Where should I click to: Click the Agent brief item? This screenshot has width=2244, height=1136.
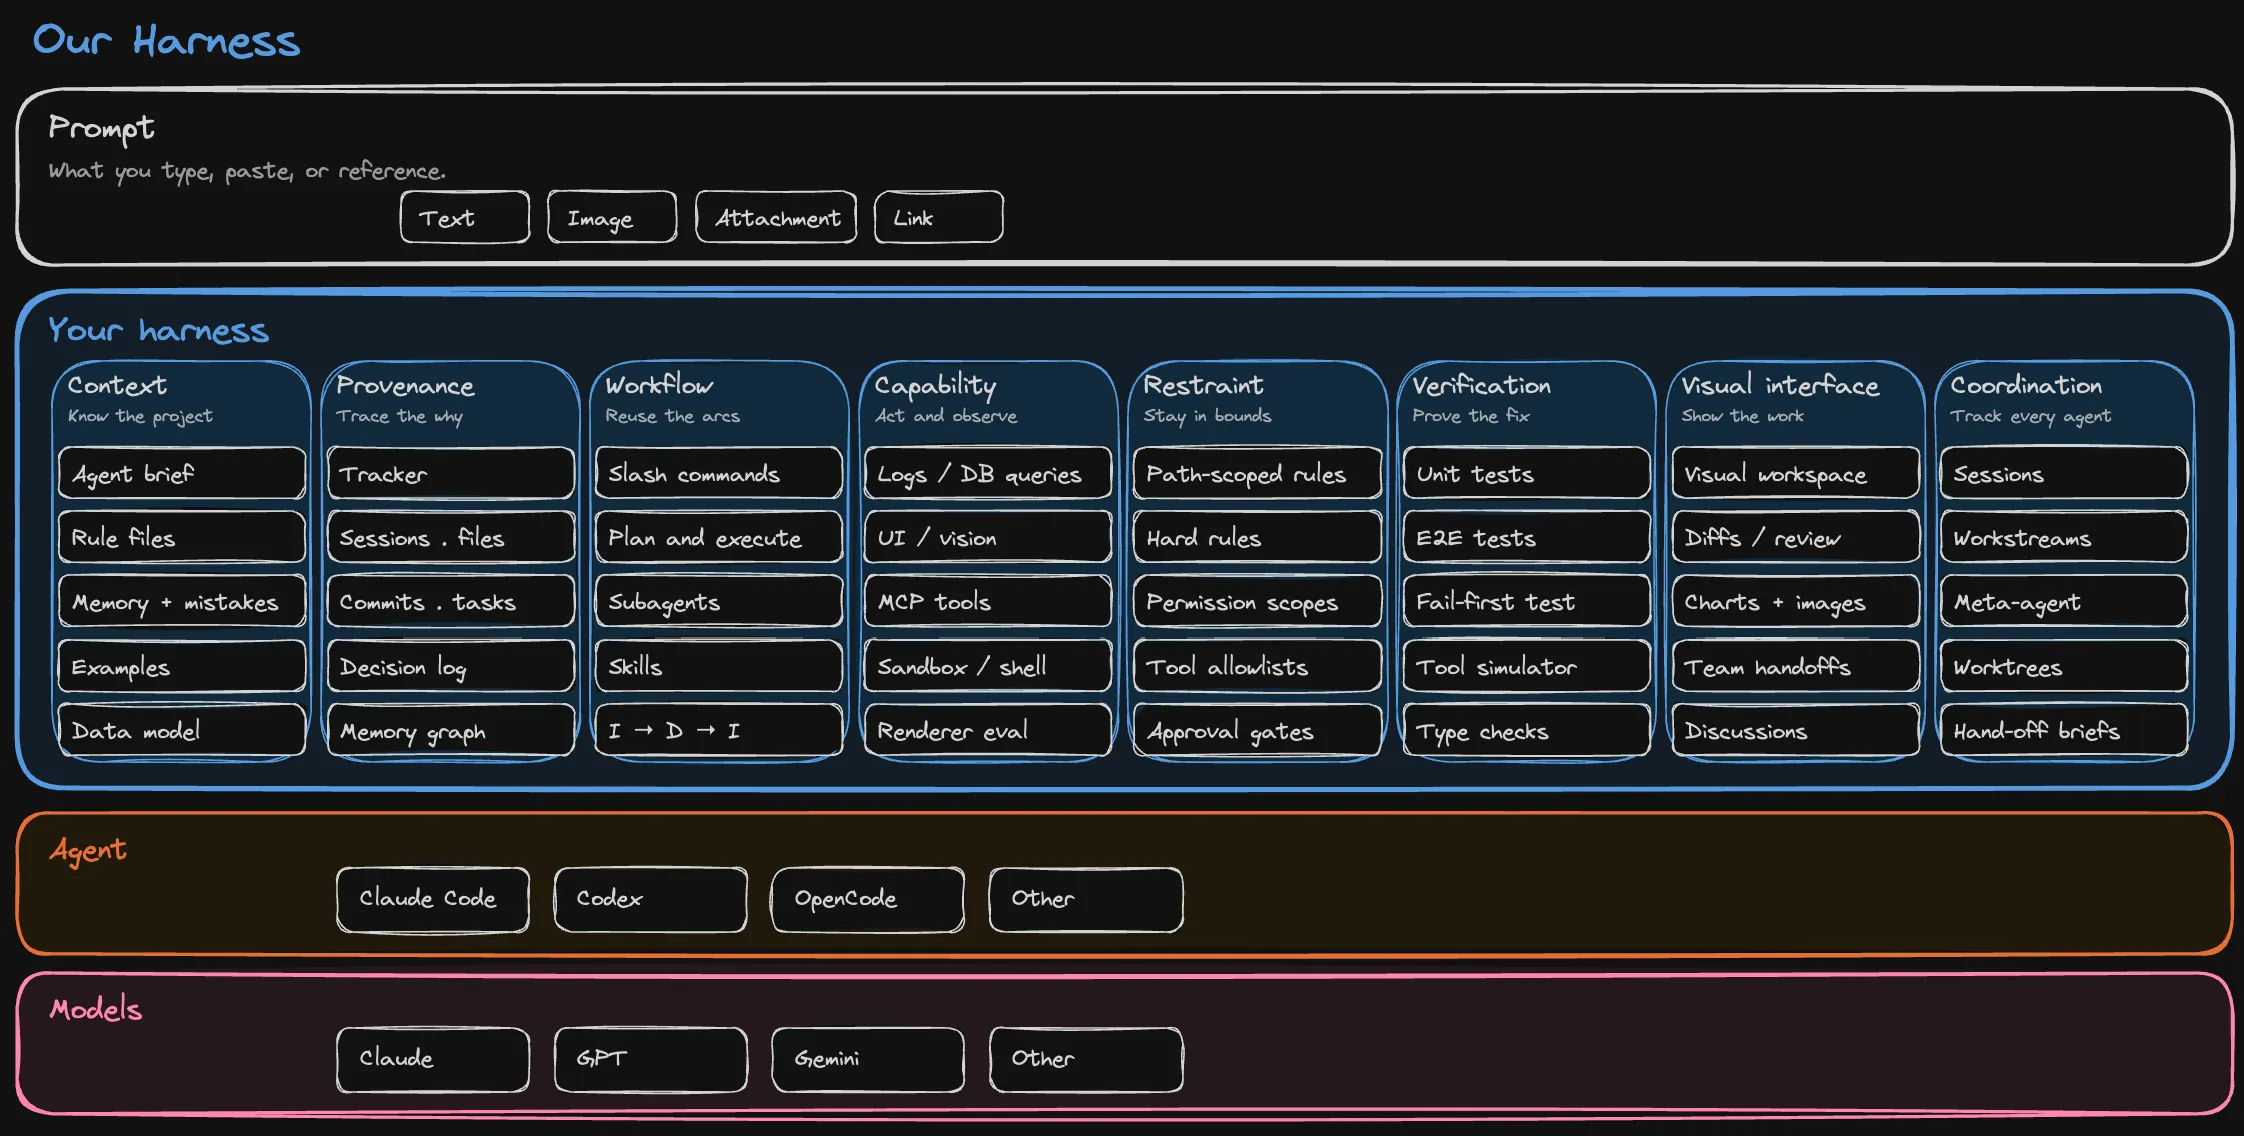point(182,473)
